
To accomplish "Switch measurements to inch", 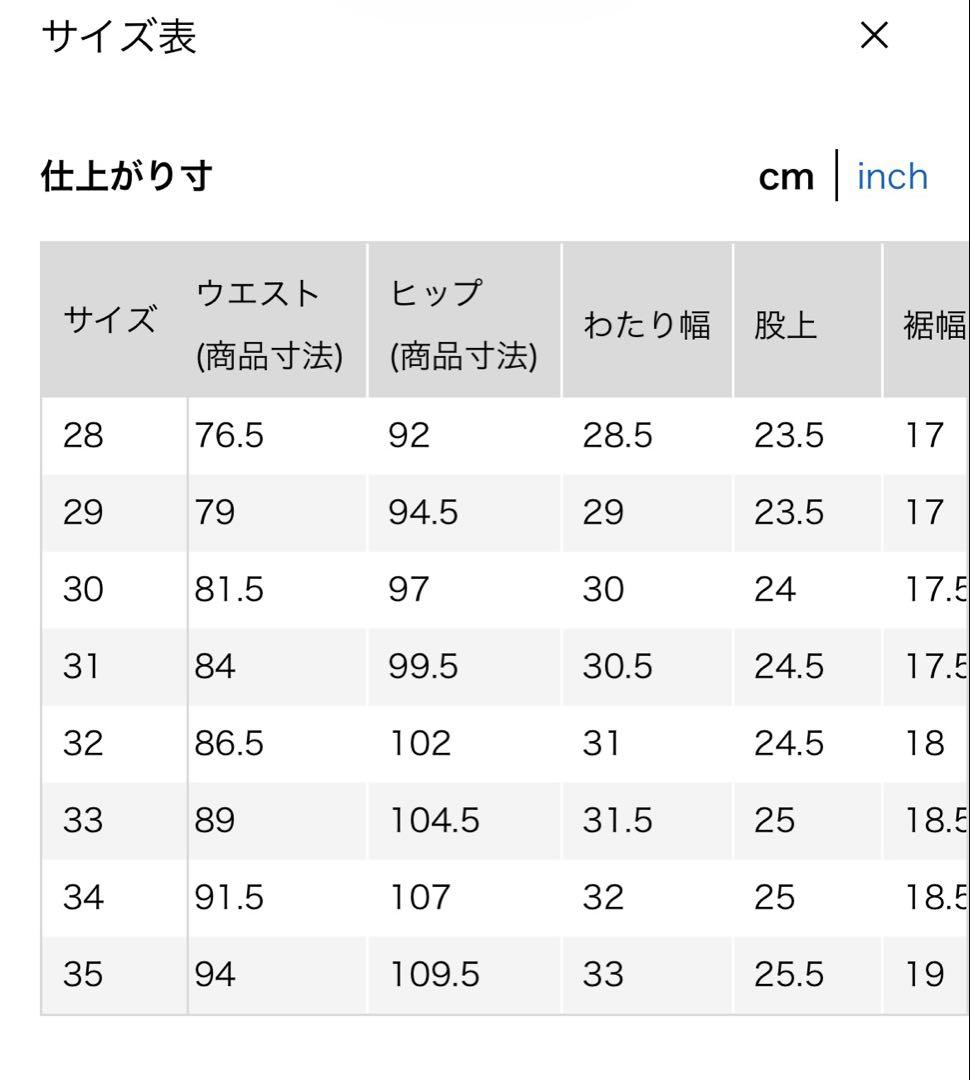I will point(892,177).
